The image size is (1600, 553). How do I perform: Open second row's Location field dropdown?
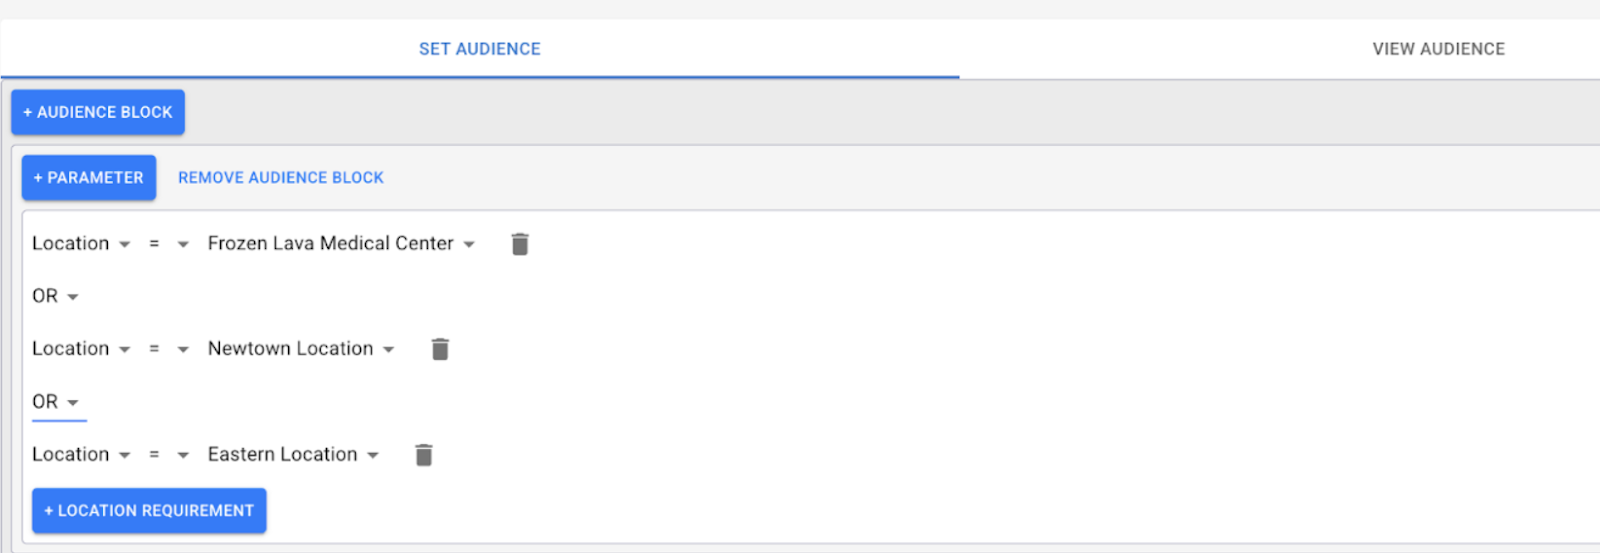tap(81, 349)
